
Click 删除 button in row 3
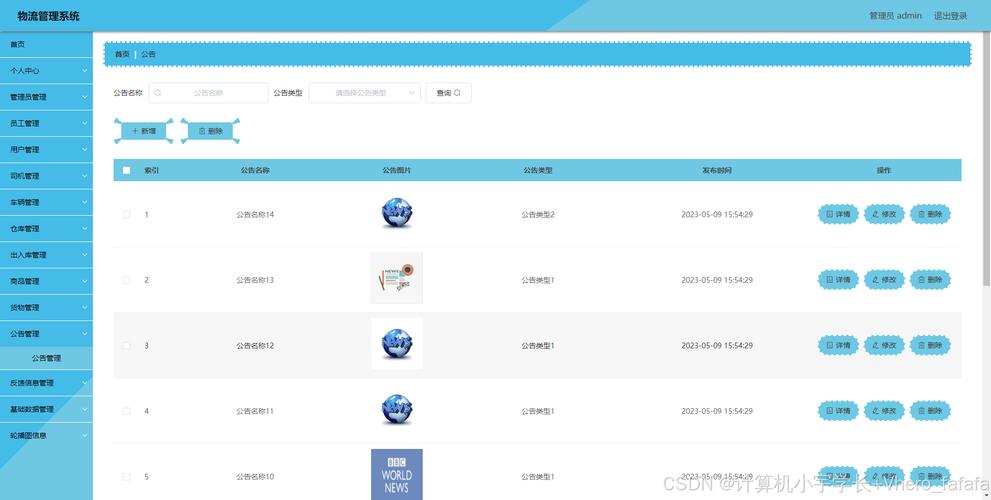(x=930, y=346)
